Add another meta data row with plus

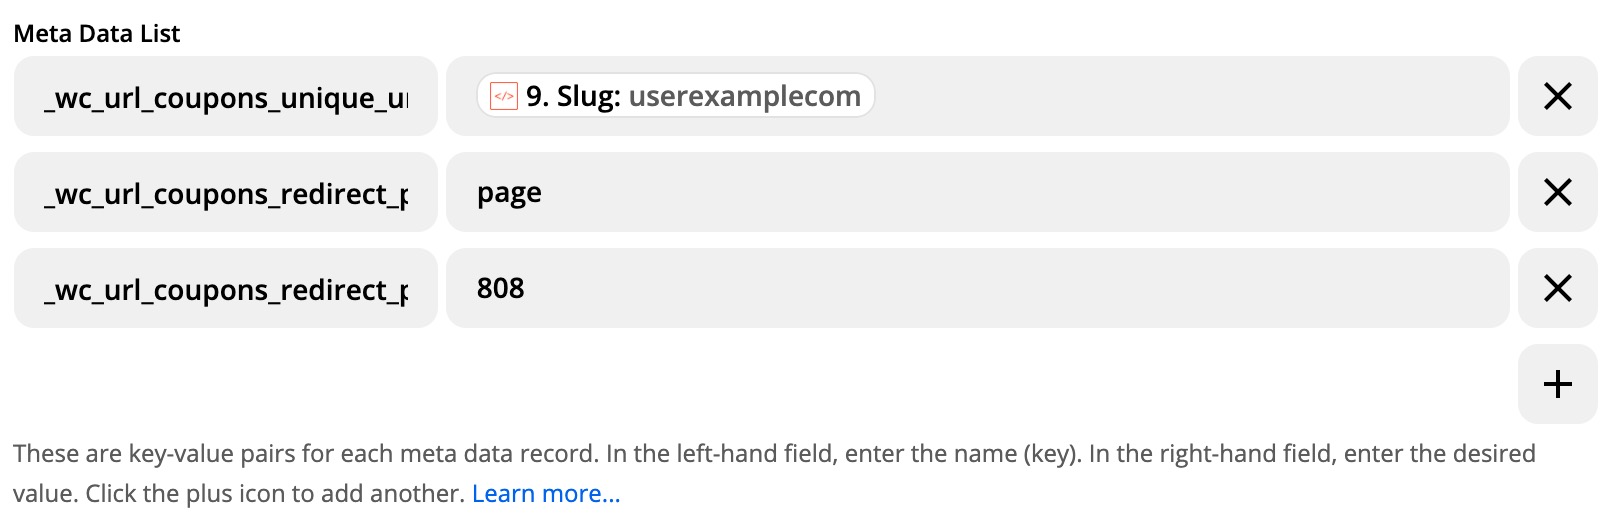1557,384
